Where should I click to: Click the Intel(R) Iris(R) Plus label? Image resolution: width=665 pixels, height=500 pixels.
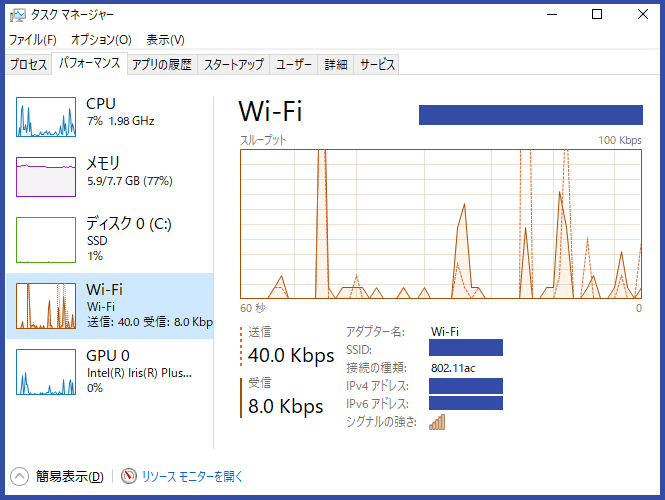click(x=139, y=373)
